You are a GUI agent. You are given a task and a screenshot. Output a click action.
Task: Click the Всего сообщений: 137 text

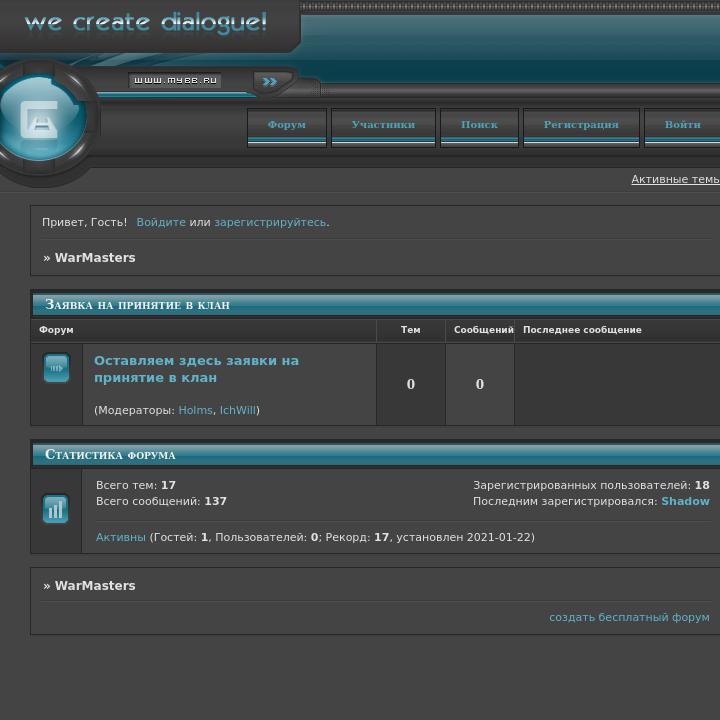(x=161, y=501)
